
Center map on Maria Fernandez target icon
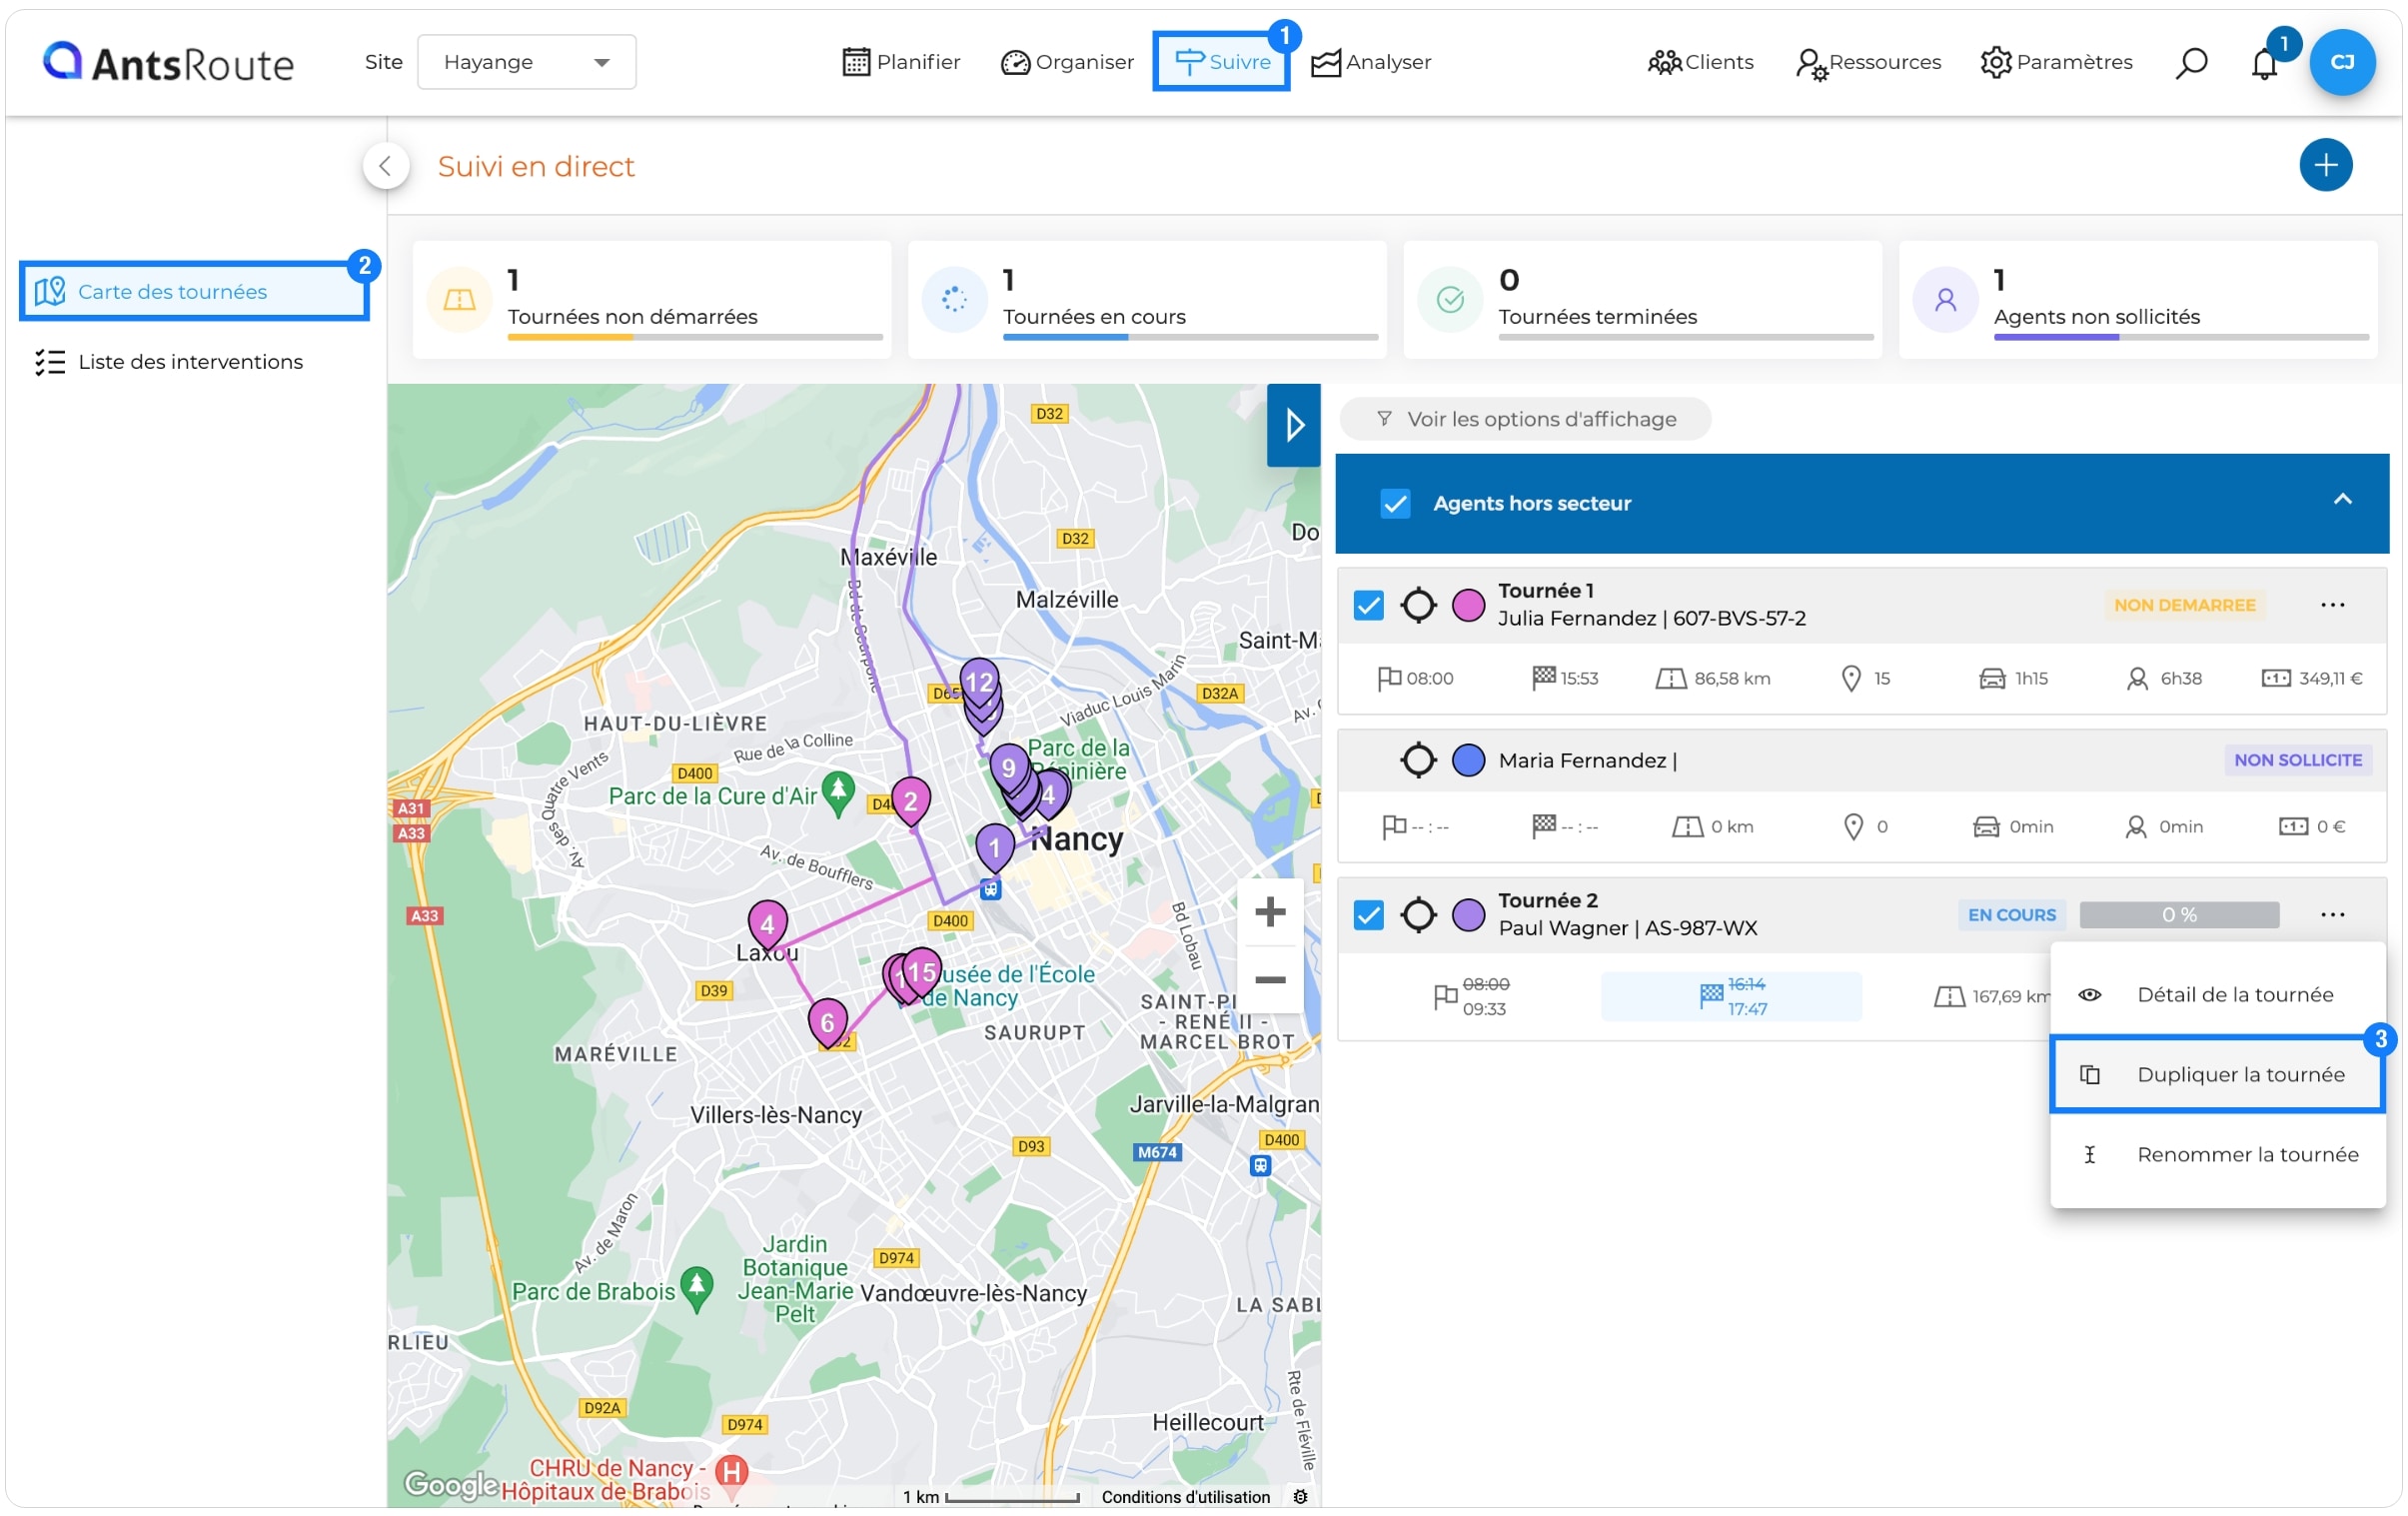point(1418,760)
